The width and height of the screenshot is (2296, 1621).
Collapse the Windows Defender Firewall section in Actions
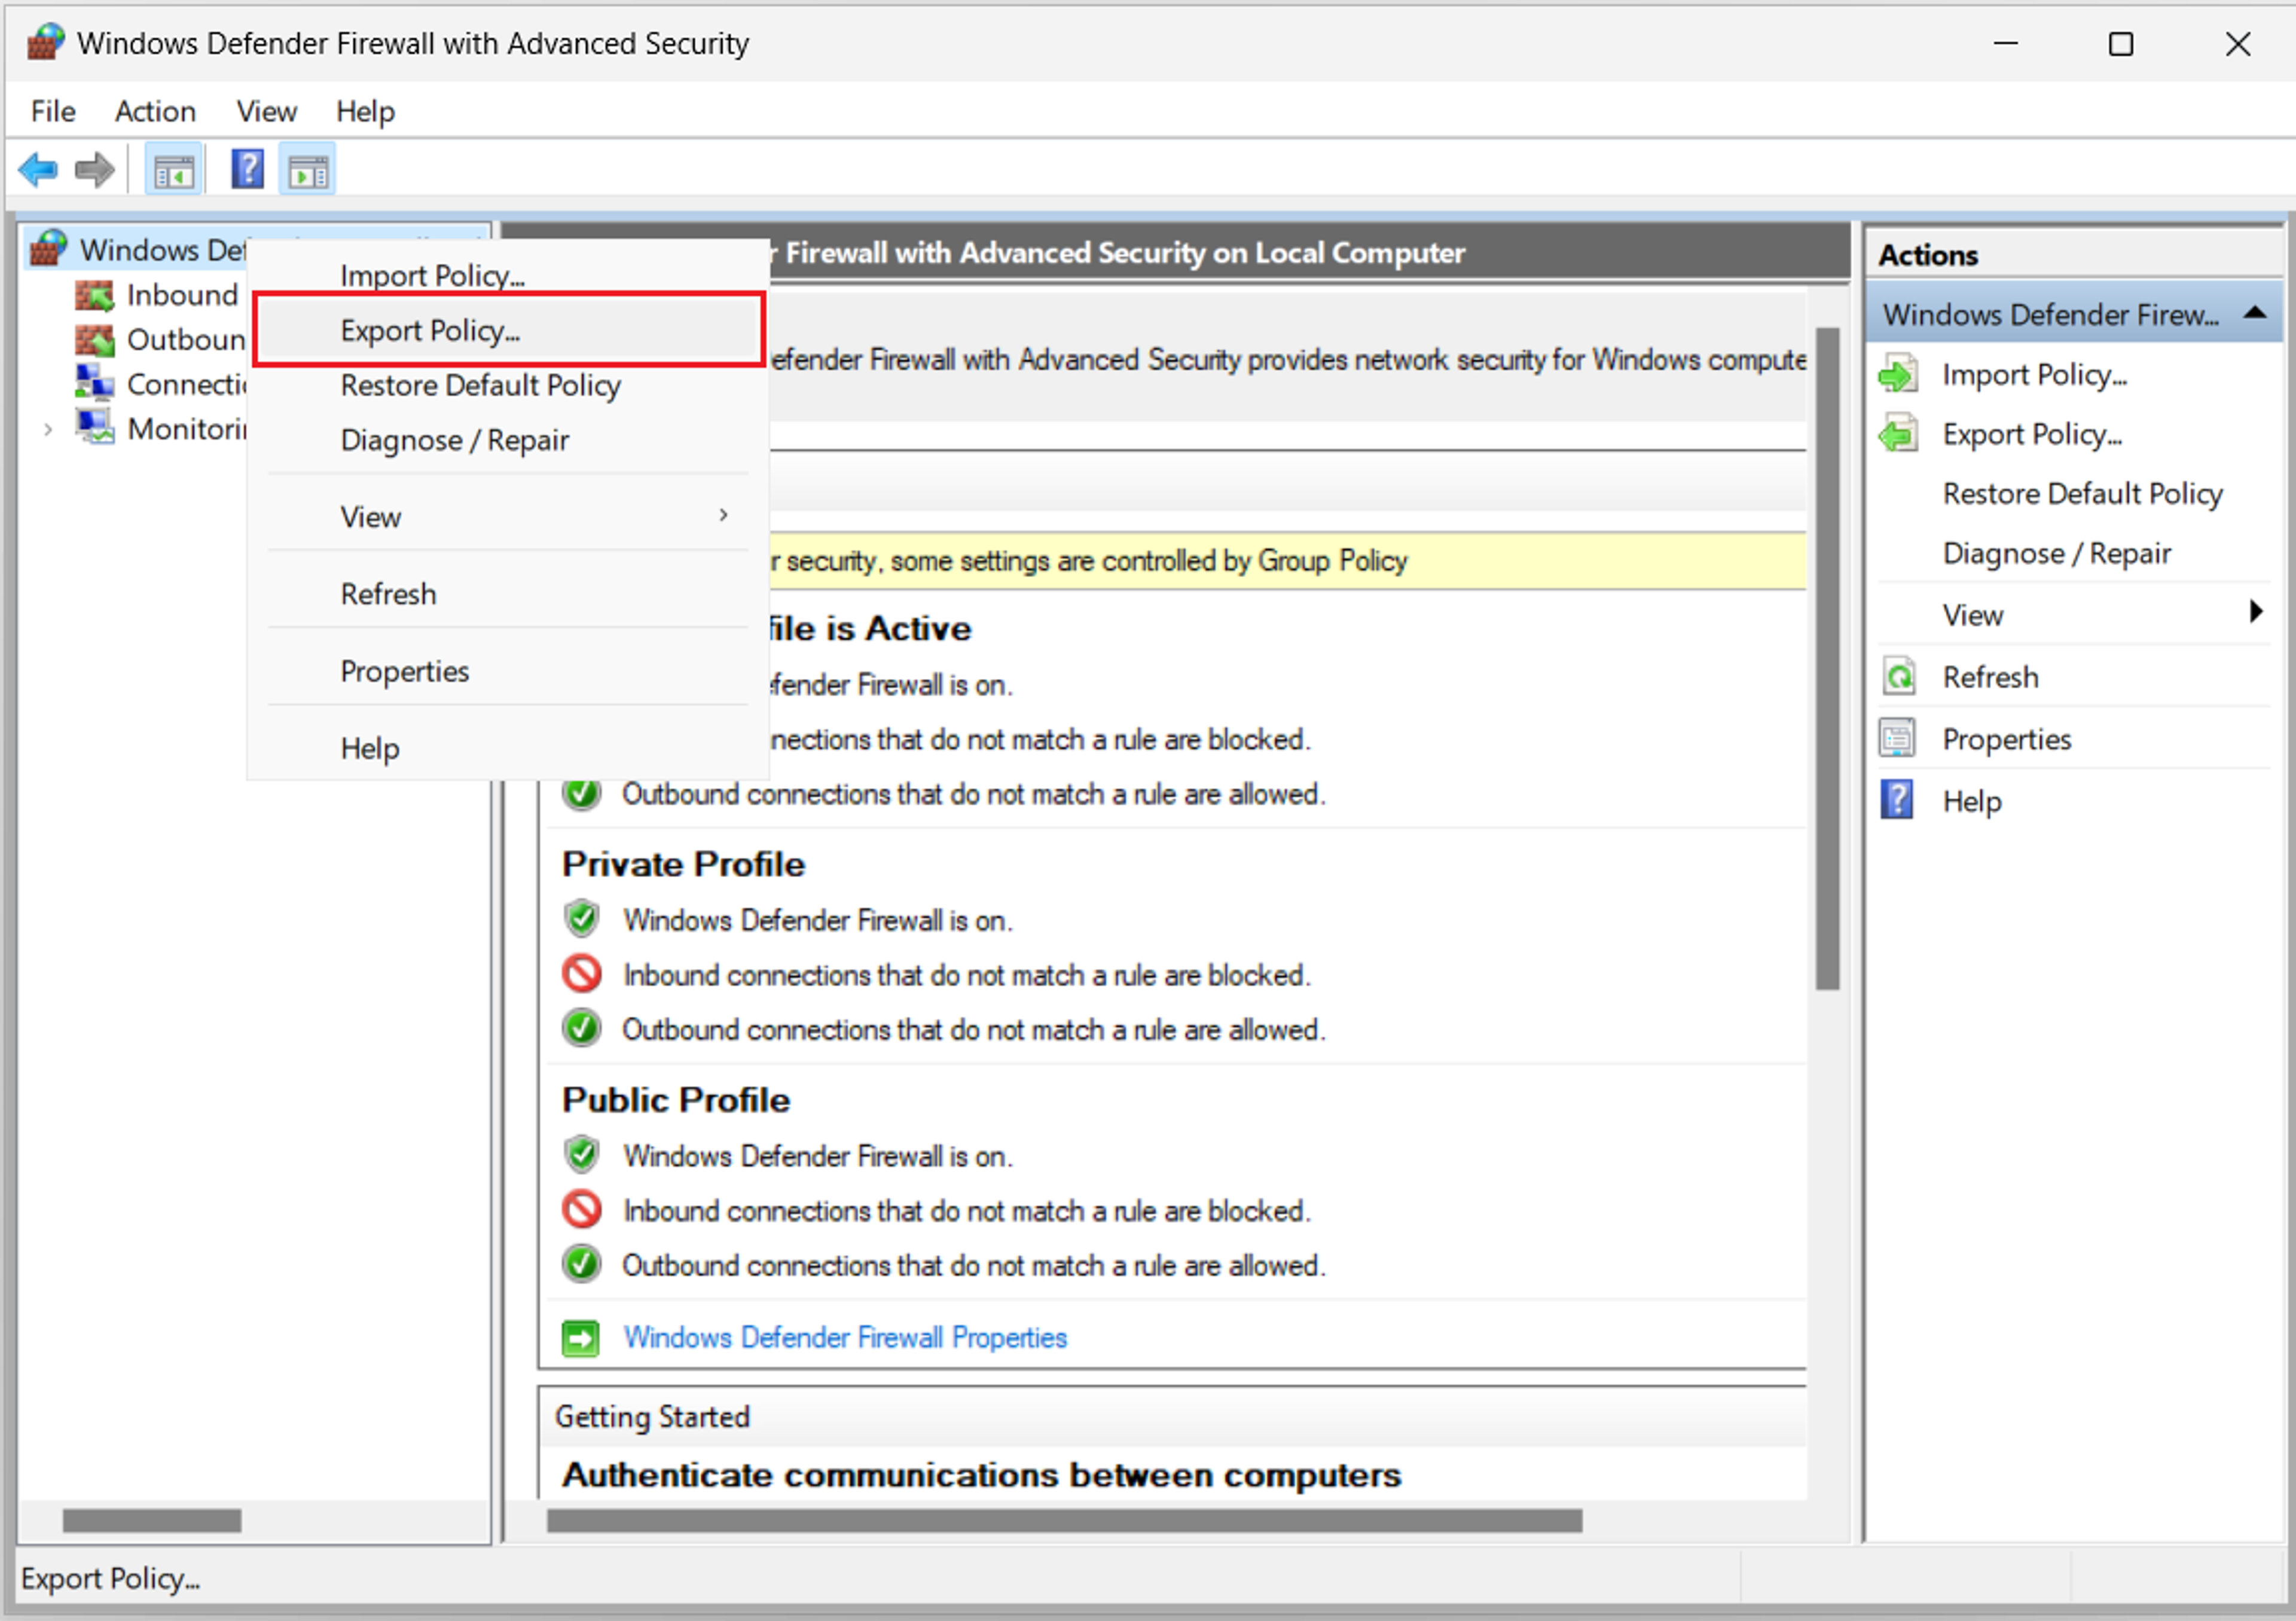(x=2256, y=313)
